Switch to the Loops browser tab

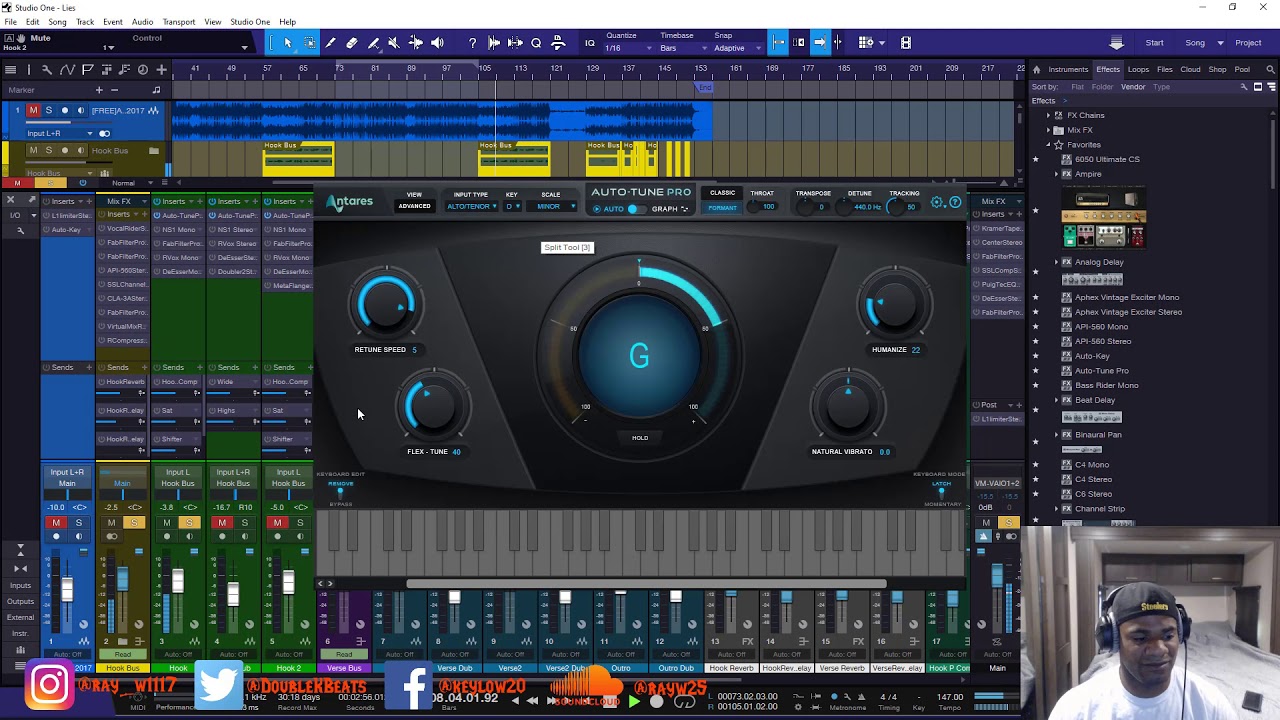(1138, 69)
